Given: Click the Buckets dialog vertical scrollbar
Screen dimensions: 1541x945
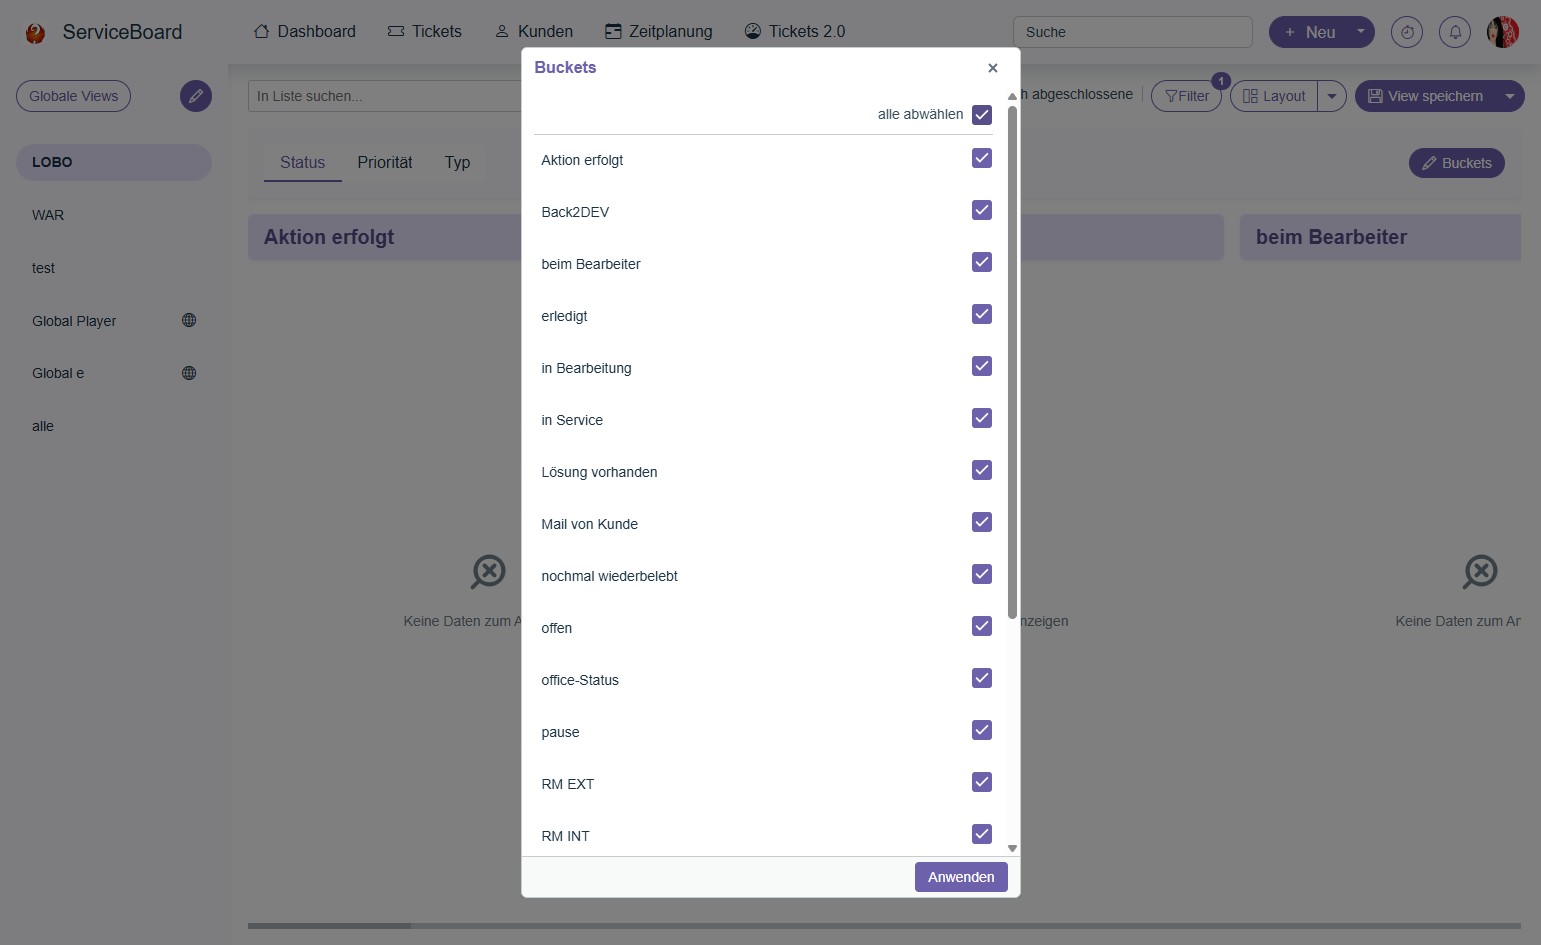Looking at the screenshot, I should [1012, 360].
